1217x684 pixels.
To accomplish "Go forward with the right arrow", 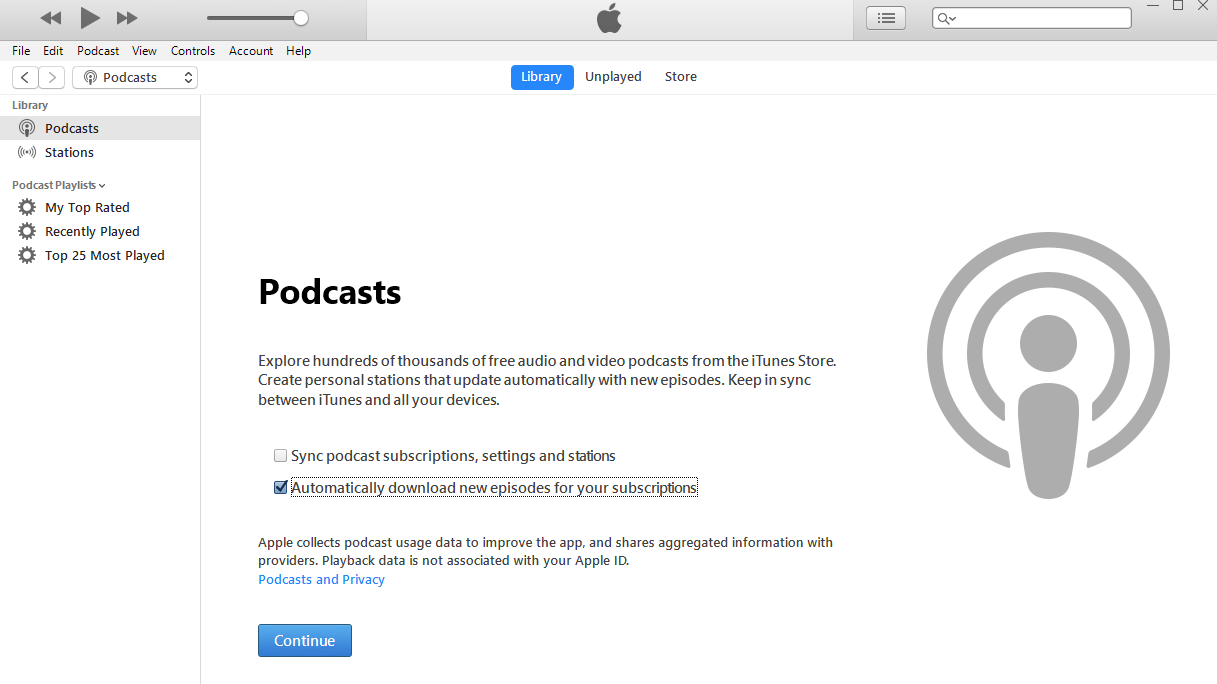I will (52, 77).
